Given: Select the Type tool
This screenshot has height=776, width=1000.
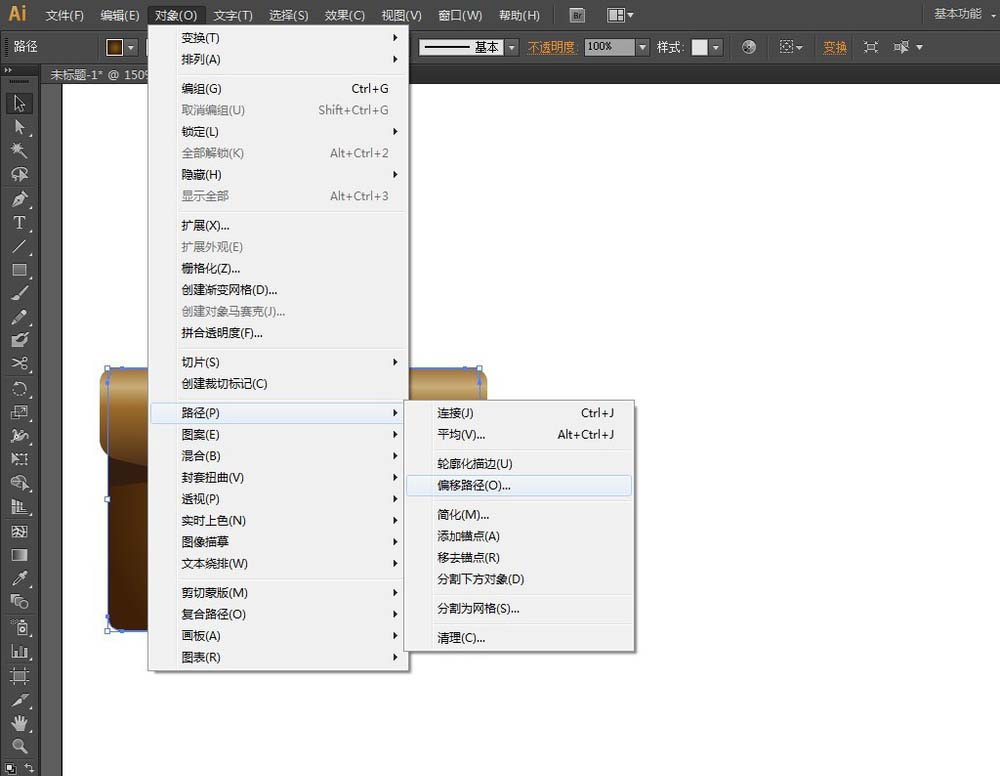Looking at the screenshot, I should click(19, 223).
